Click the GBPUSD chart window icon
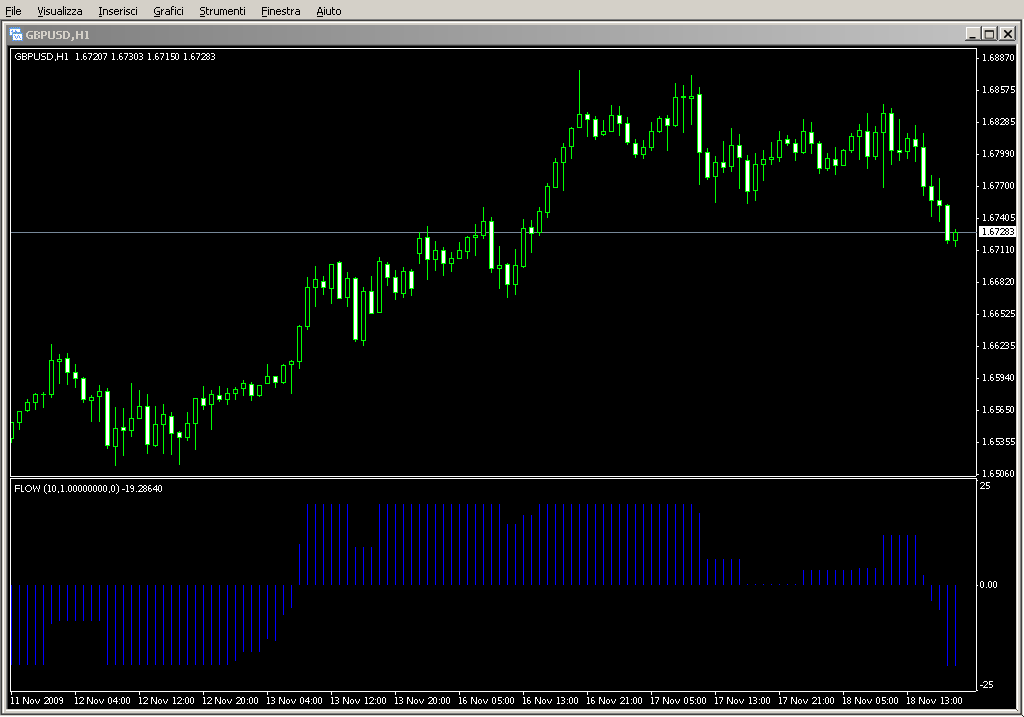Screen dimensions: 1024x717 tap(16, 34)
